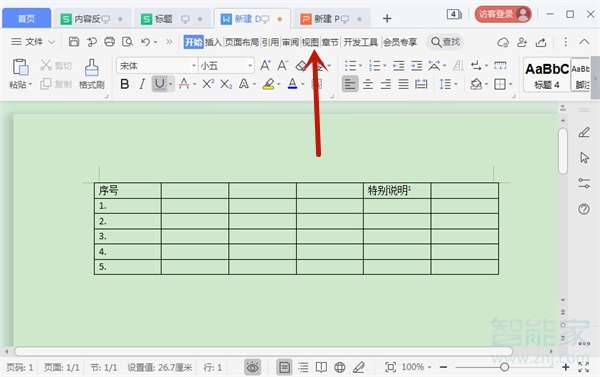Toggle Underline formatting
Viewport: 600px width, 377px height.
click(160, 84)
